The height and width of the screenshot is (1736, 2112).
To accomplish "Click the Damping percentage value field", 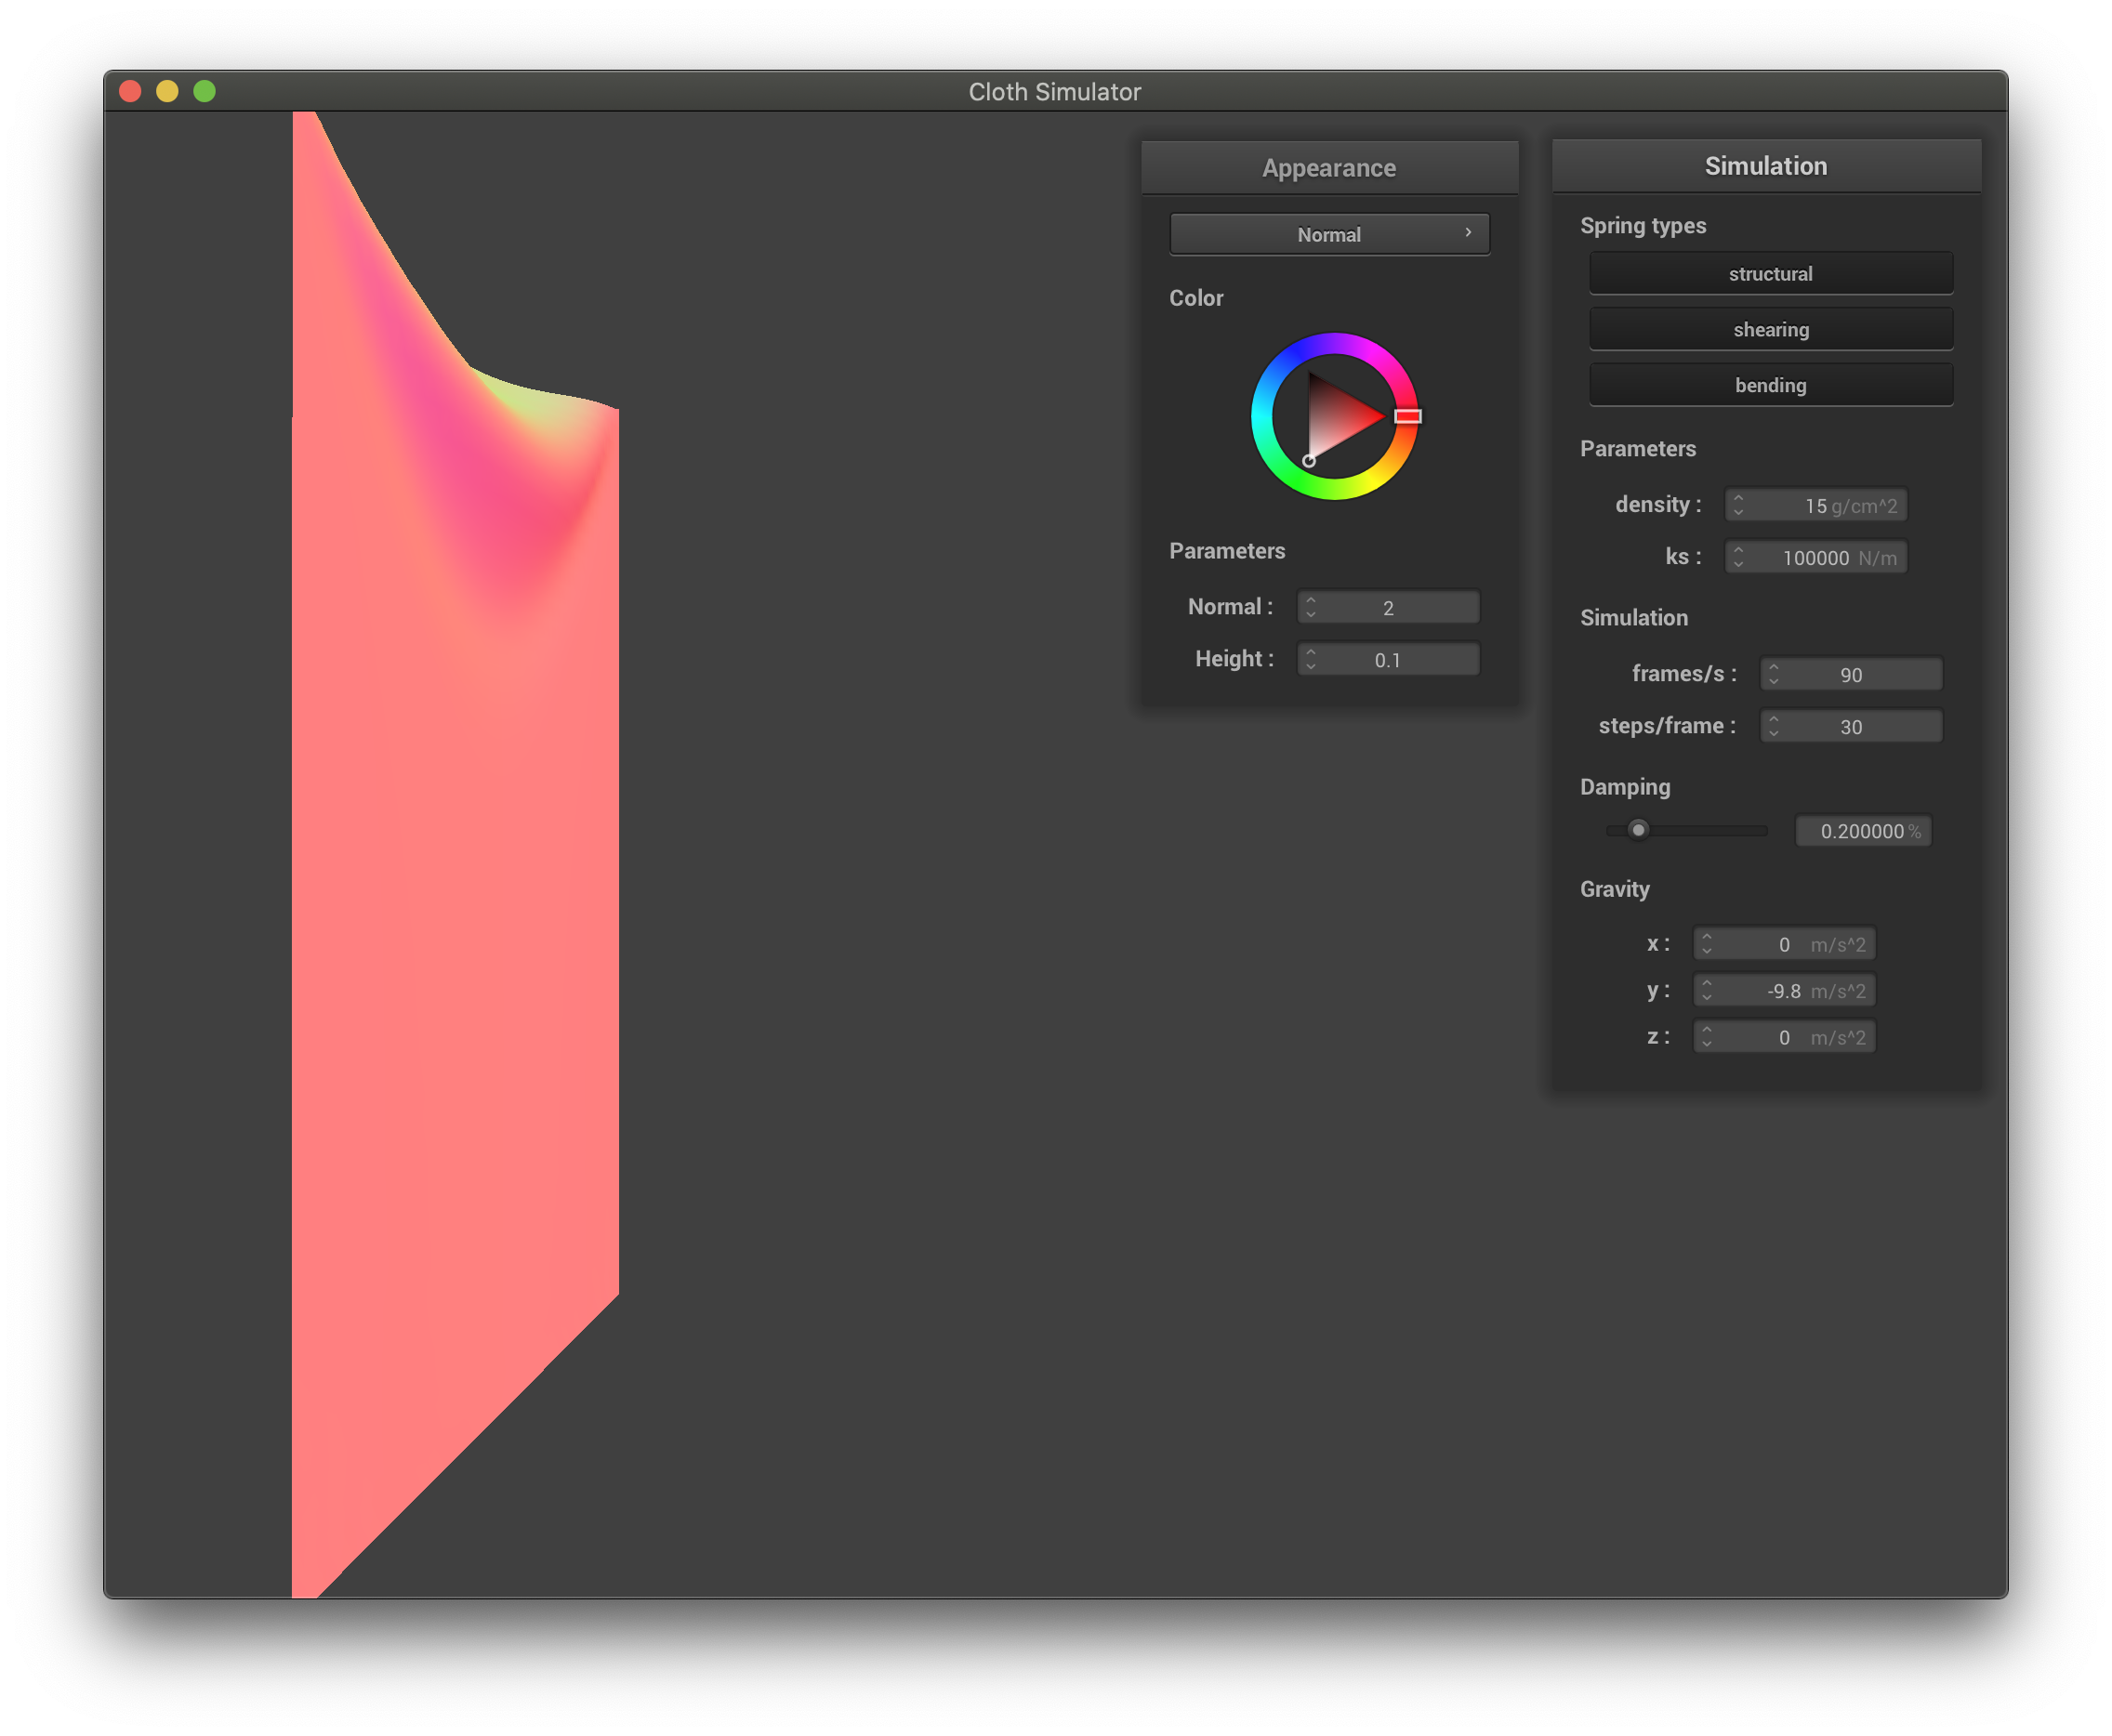I will pyautogui.click(x=1863, y=831).
